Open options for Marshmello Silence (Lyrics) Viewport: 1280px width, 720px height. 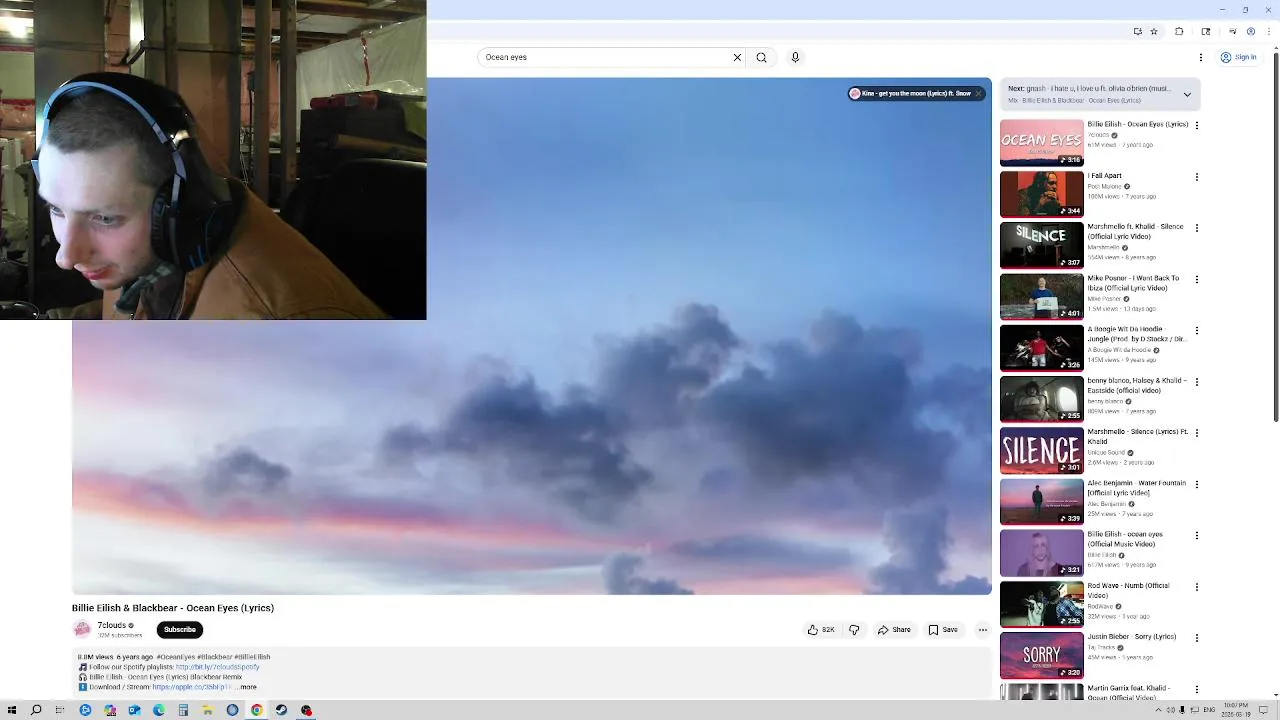(1196, 433)
